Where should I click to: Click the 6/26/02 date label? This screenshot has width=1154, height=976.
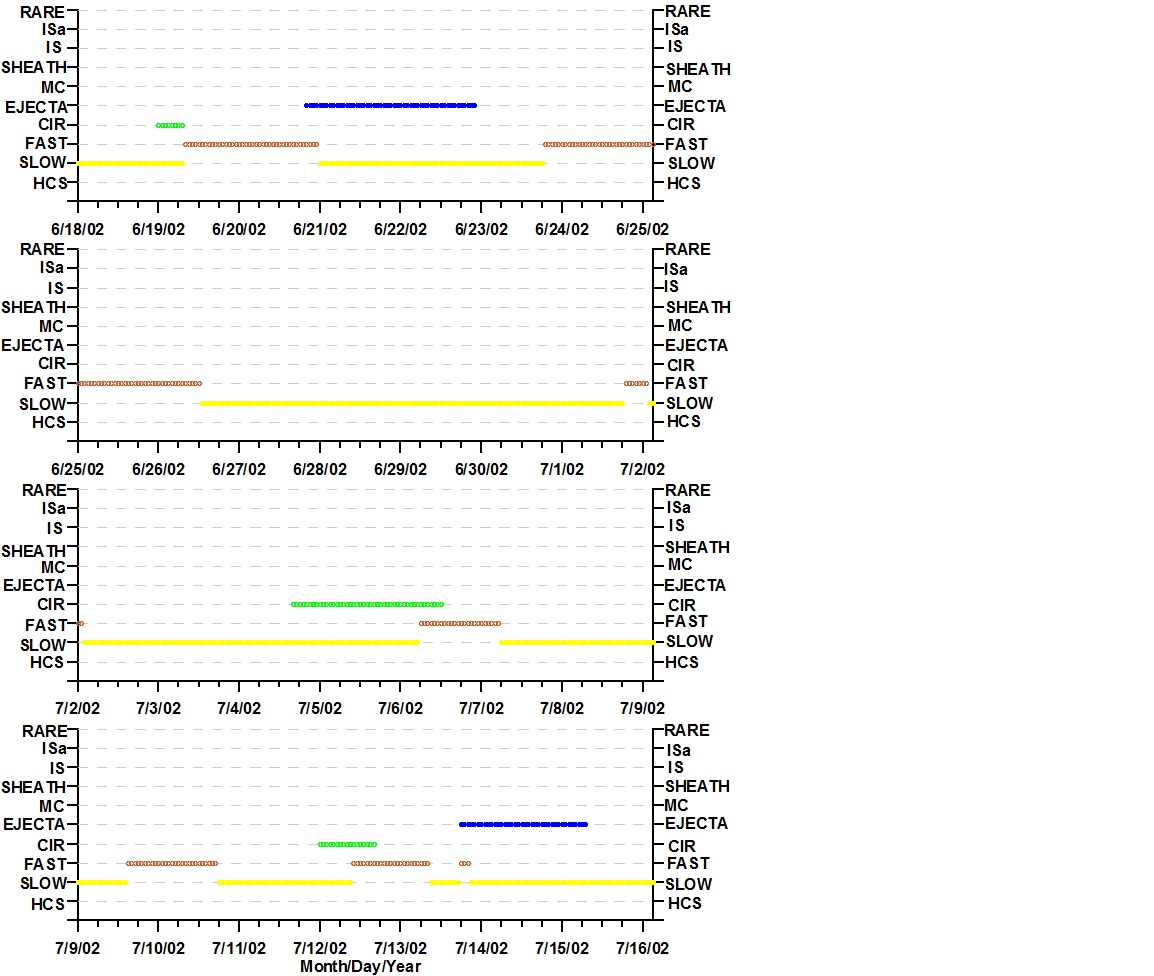pyautogui.click(x=158, y=469)
